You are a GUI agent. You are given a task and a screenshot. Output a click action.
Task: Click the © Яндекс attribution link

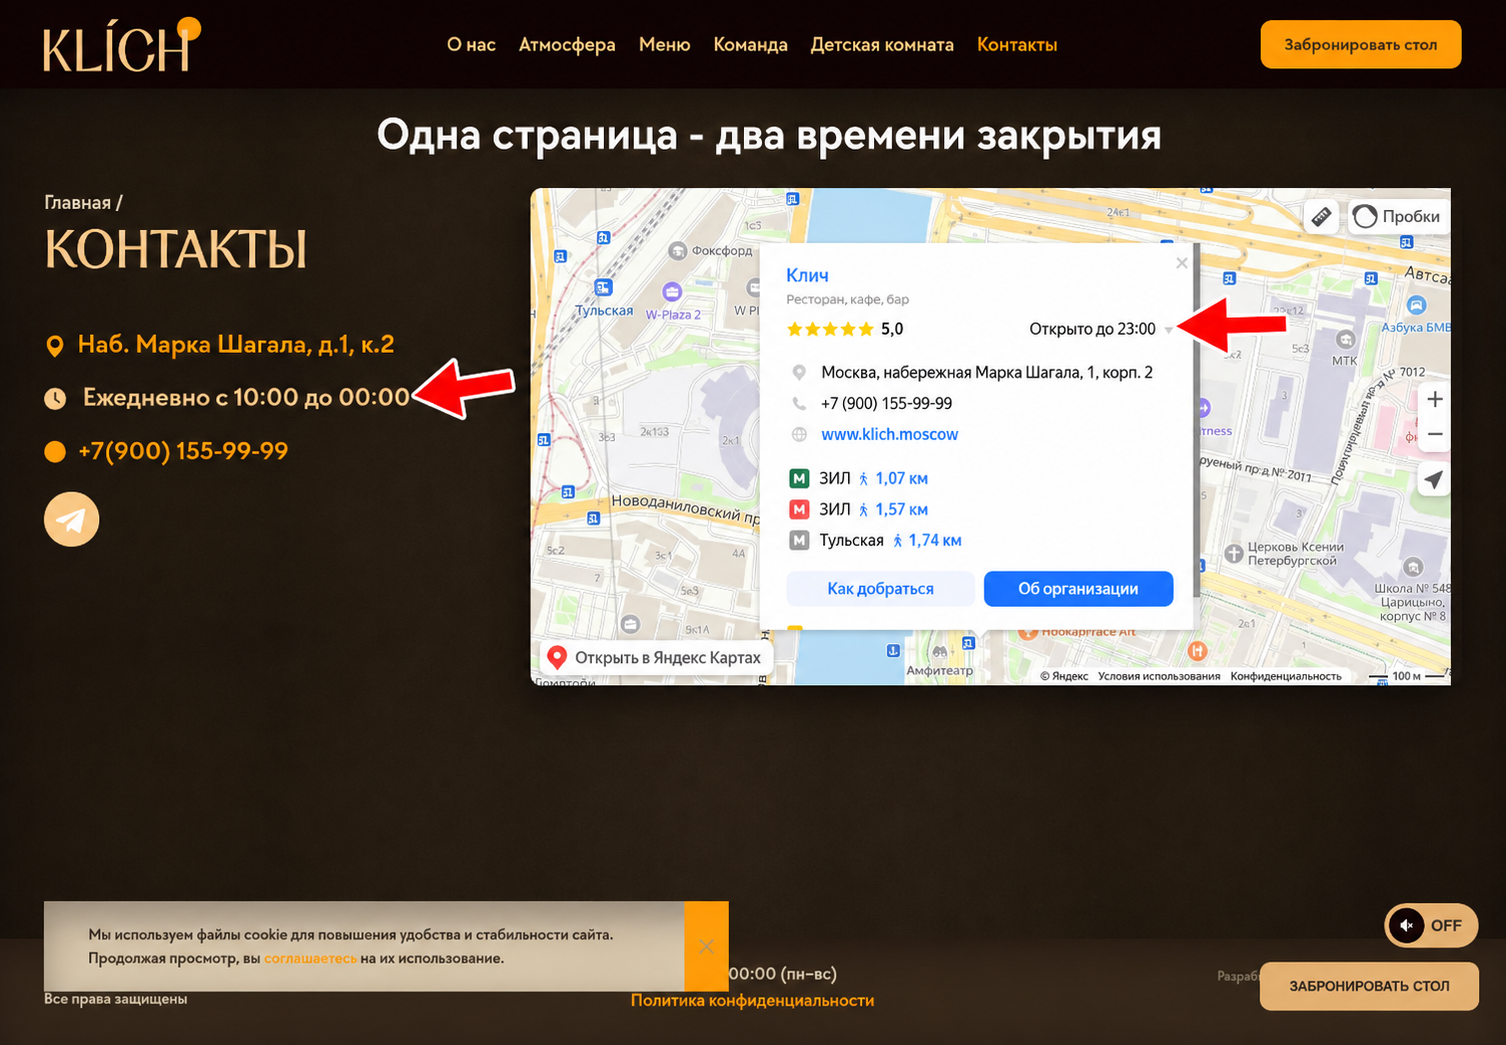pyautogui.click(x=1064, y=677)
